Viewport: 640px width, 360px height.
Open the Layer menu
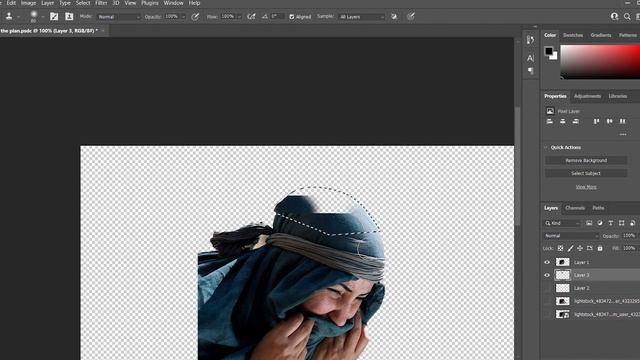(47, 3)
